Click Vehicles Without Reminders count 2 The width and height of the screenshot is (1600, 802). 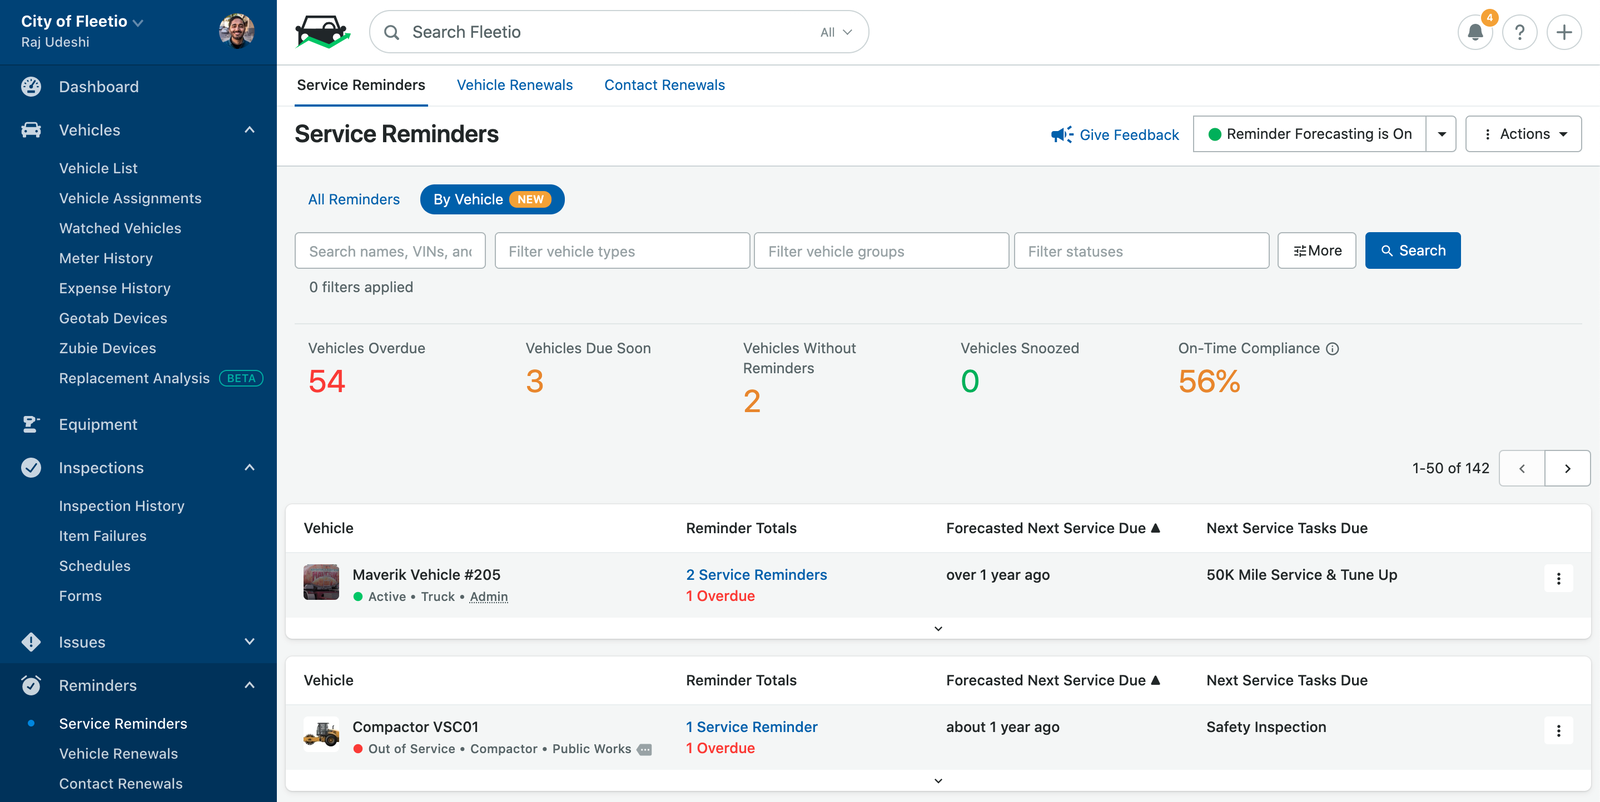752,401
